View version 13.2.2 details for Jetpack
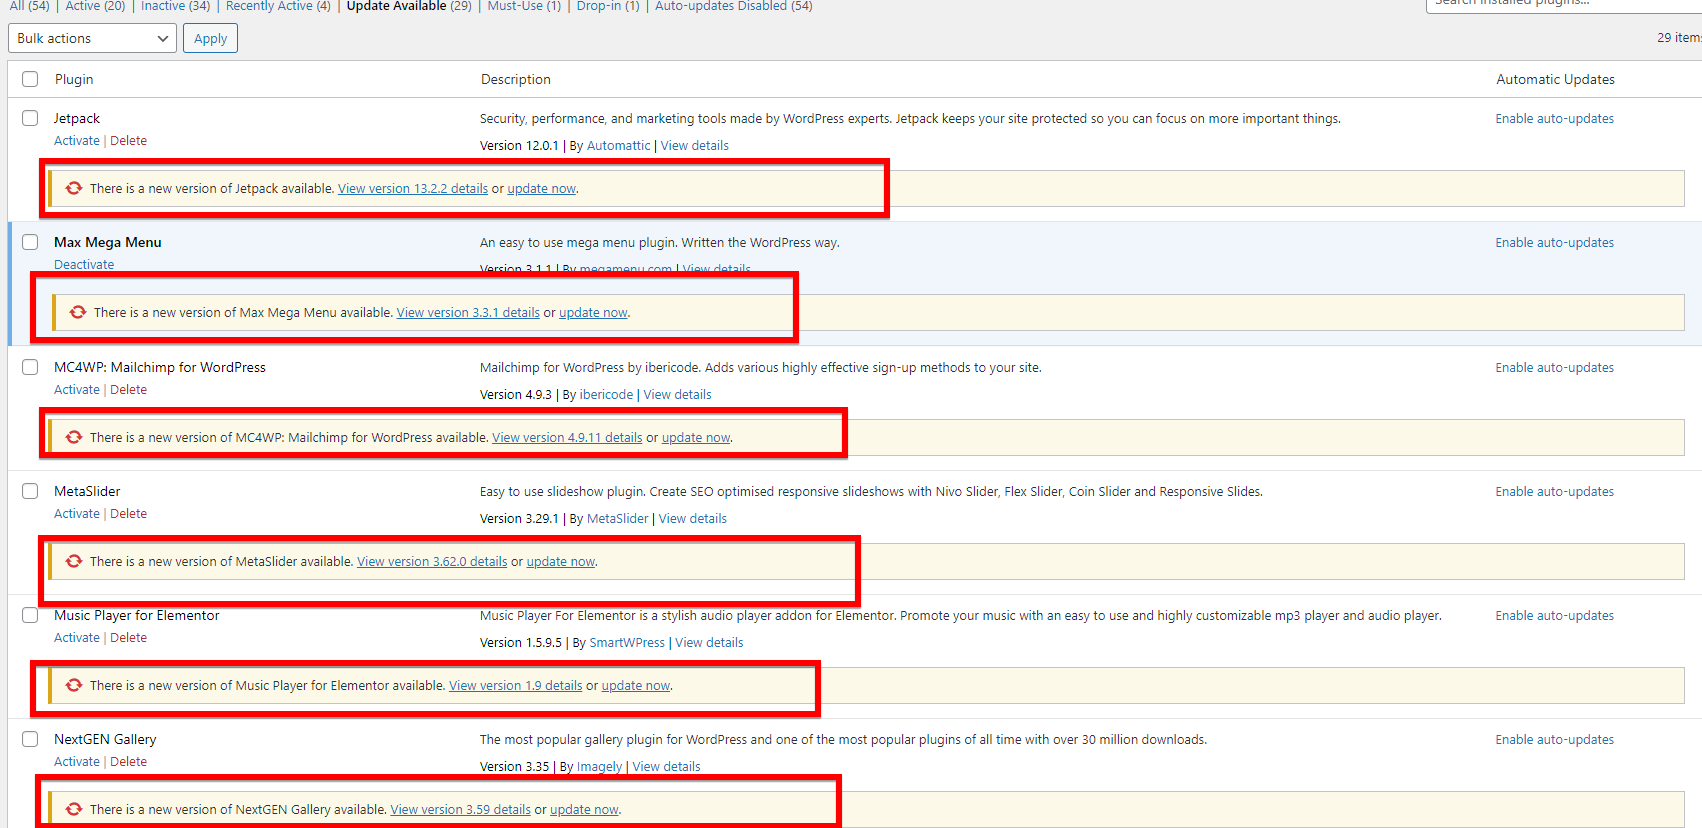This screenshot has width=1702, height=828. (x=413, y=188)
